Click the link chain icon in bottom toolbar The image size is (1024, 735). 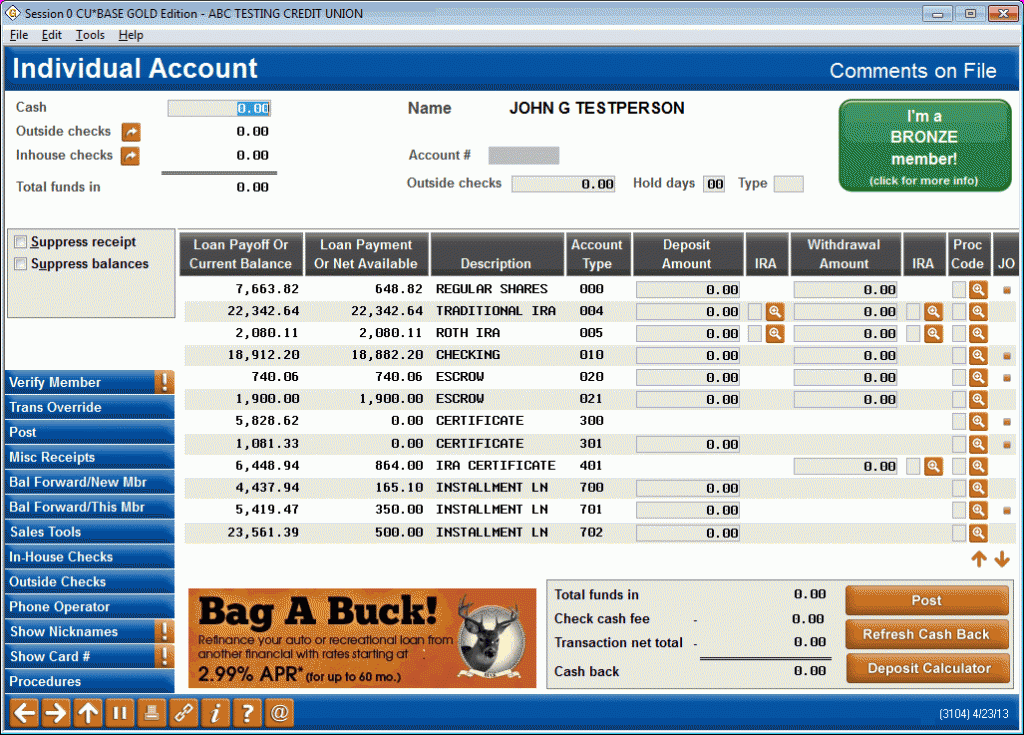pos(182,713)
